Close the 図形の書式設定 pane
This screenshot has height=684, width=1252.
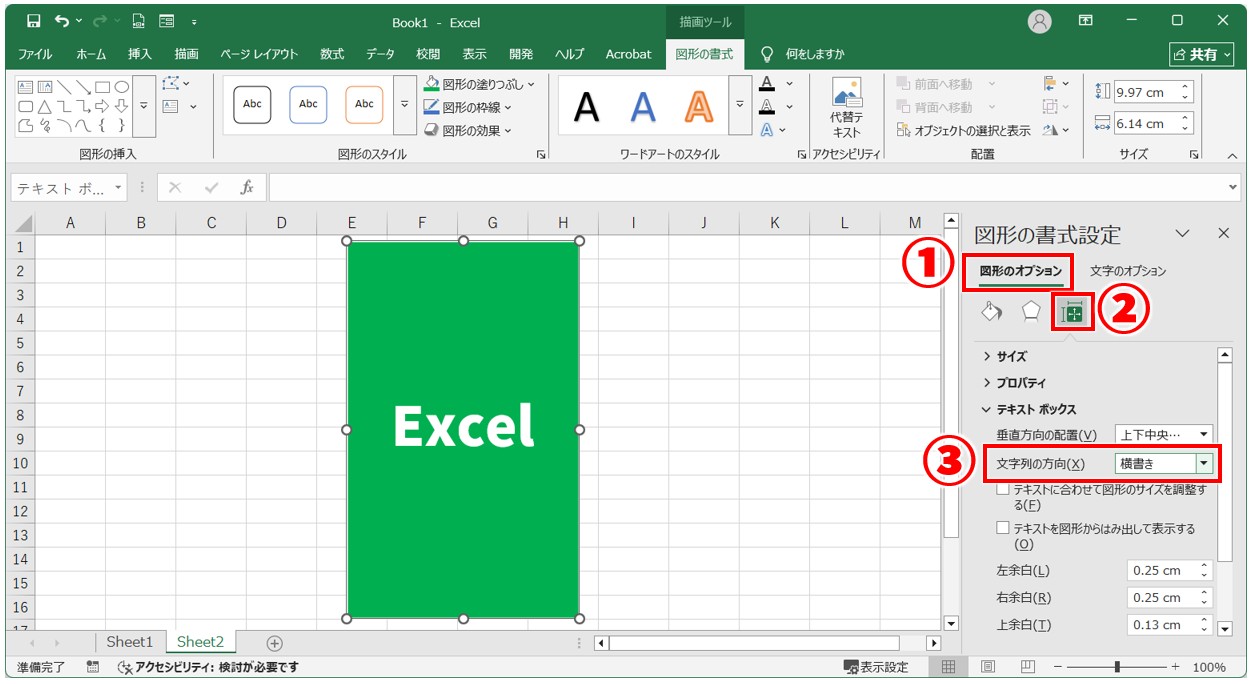coord(1223,233)
